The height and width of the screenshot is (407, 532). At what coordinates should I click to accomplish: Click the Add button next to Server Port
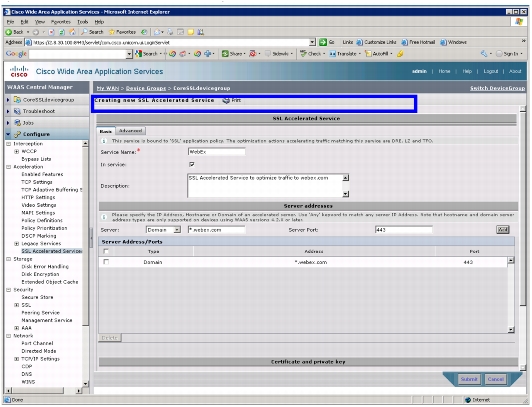[x=502, y=230]
